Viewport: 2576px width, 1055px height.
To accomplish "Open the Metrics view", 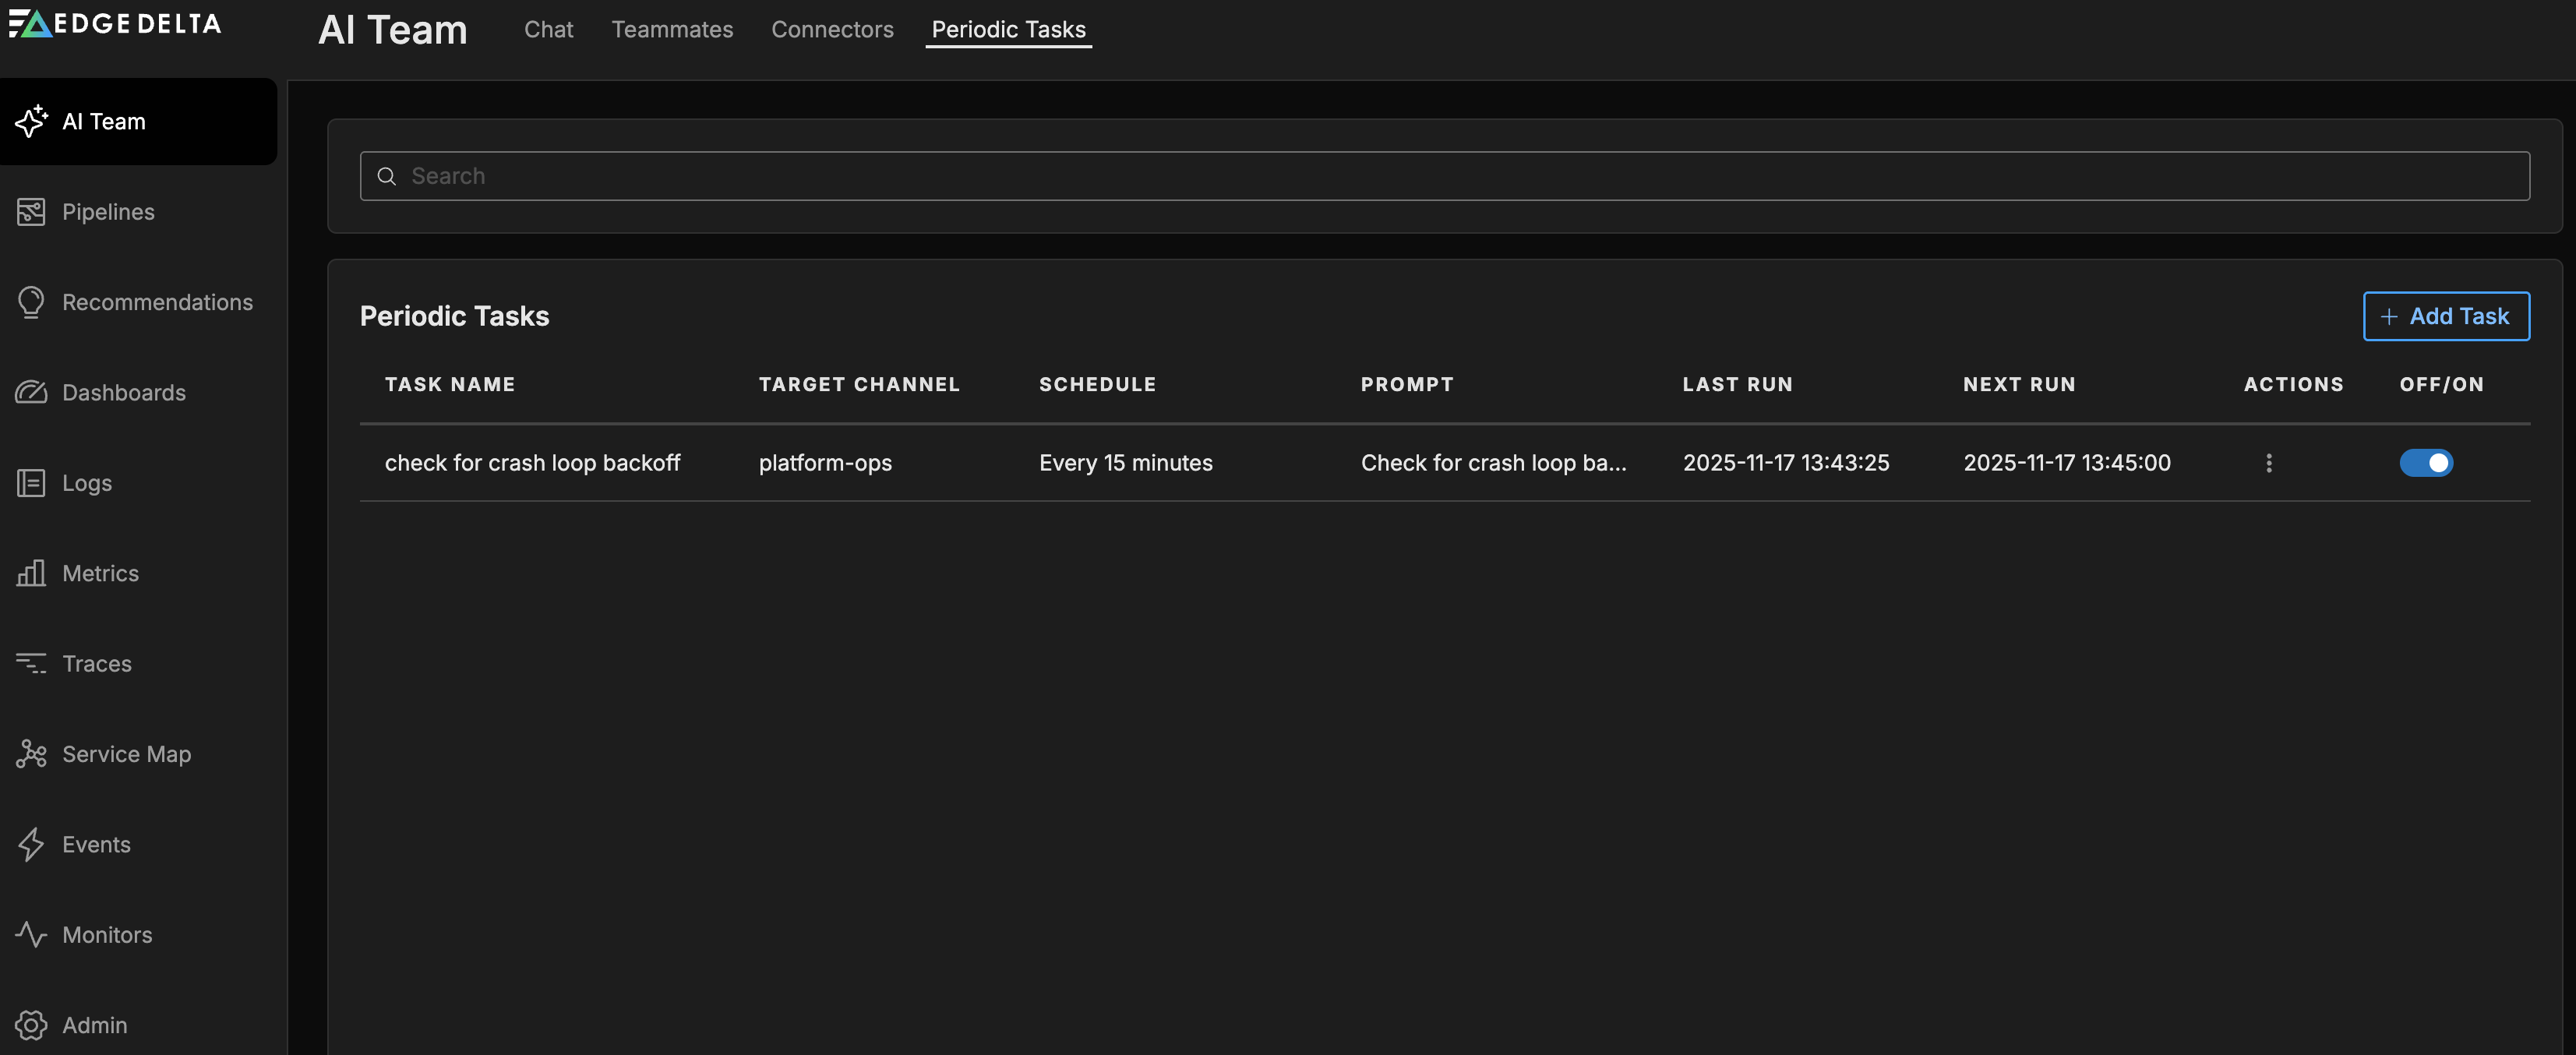I will pos(101,573).
